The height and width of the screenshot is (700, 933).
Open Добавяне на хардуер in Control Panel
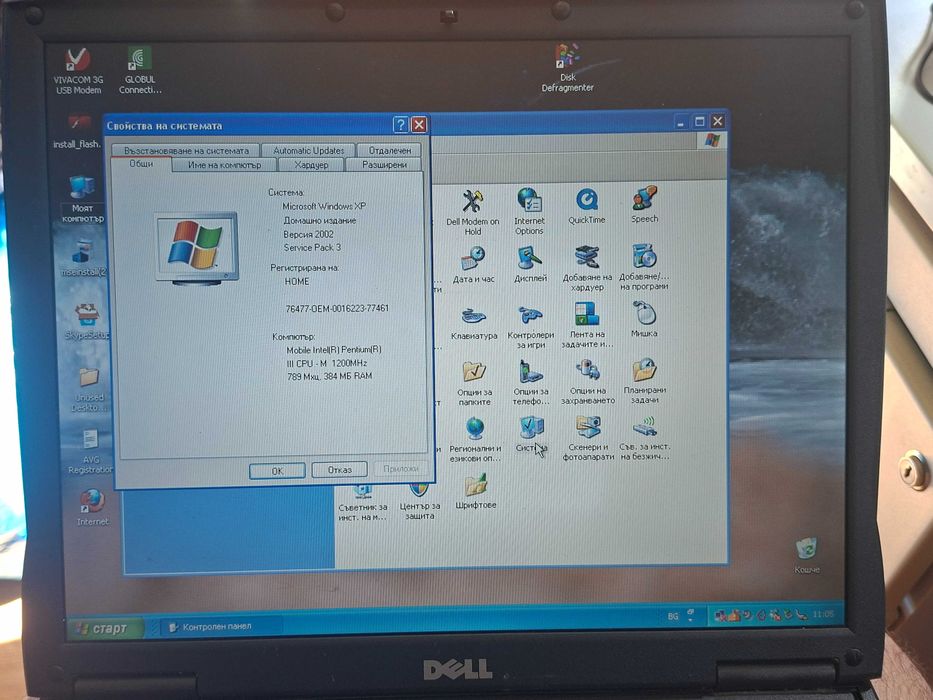pos(587,268)
